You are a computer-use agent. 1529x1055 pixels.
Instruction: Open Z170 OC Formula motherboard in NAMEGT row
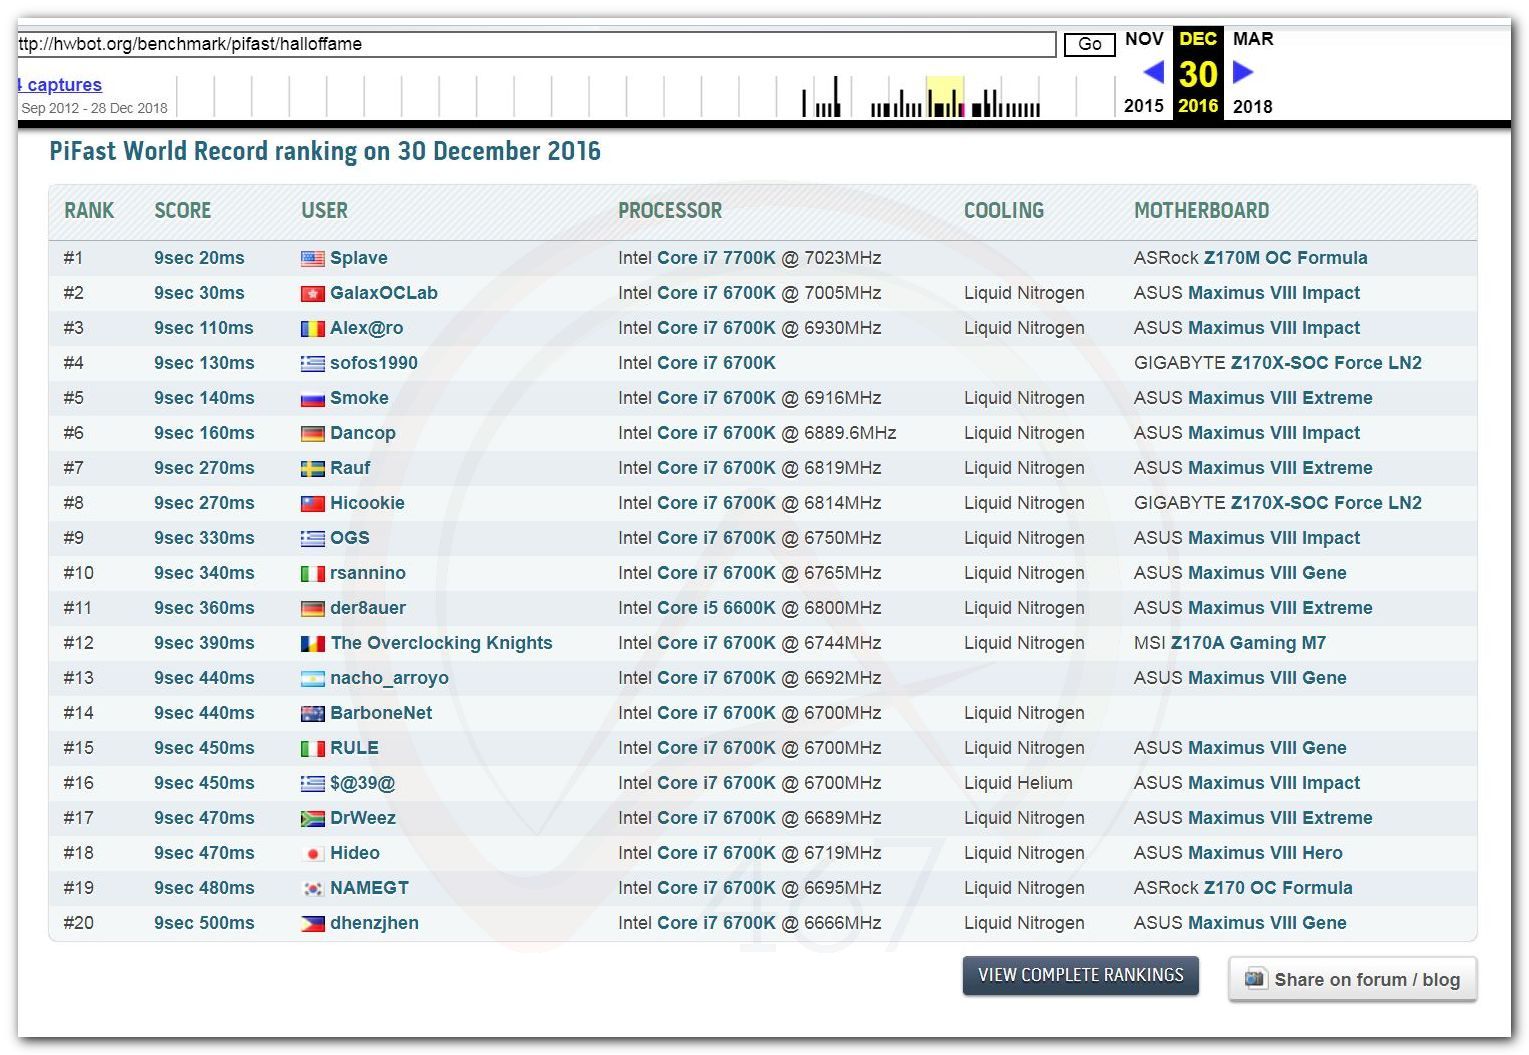[1278, 888]
